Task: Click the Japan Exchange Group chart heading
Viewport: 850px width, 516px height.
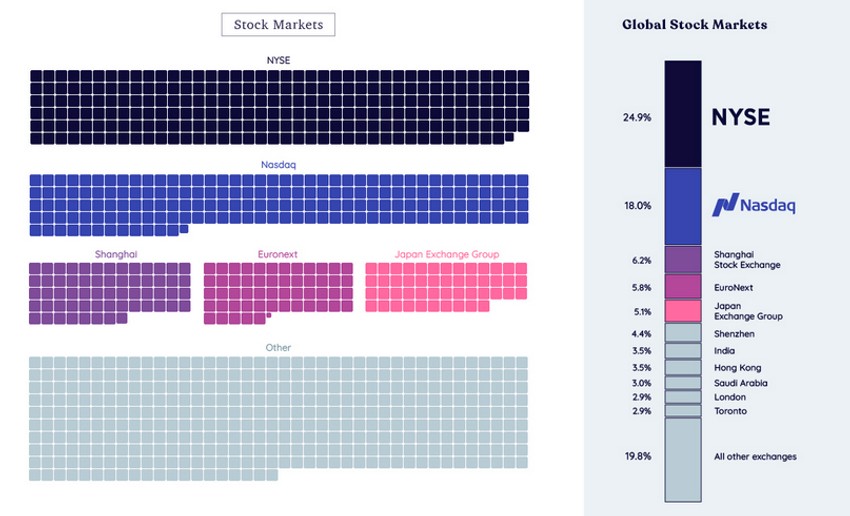Action: click(446, 254)
